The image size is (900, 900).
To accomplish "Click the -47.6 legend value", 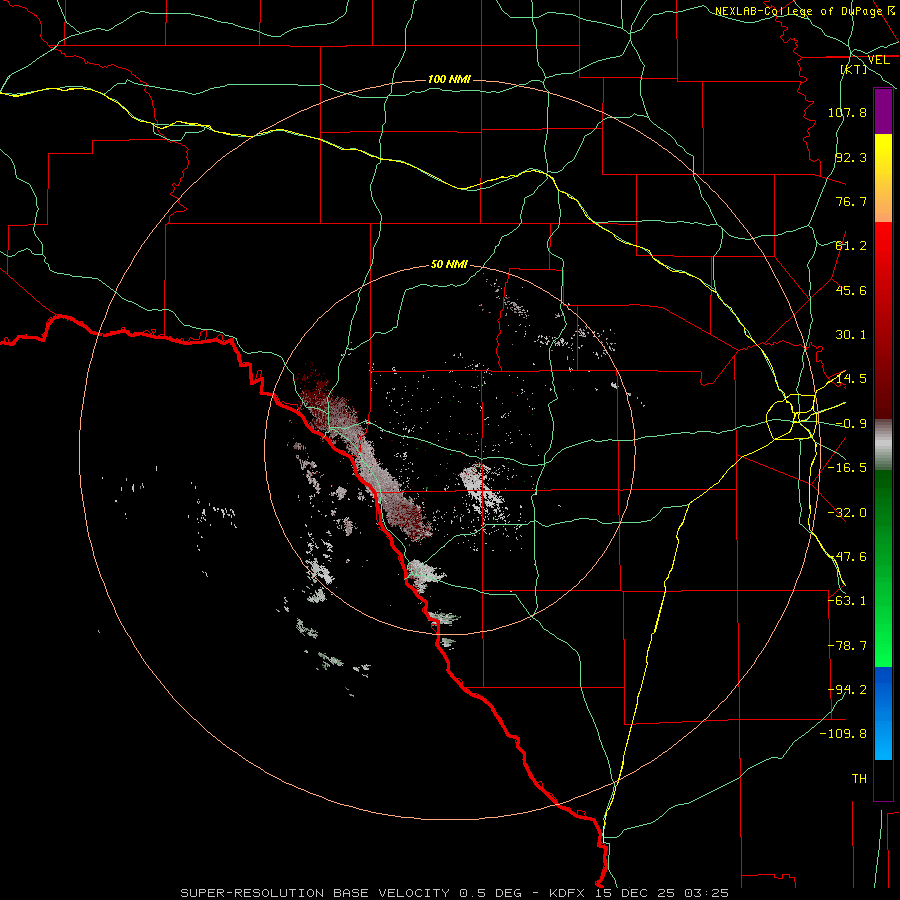I will (x=847, y=557).
